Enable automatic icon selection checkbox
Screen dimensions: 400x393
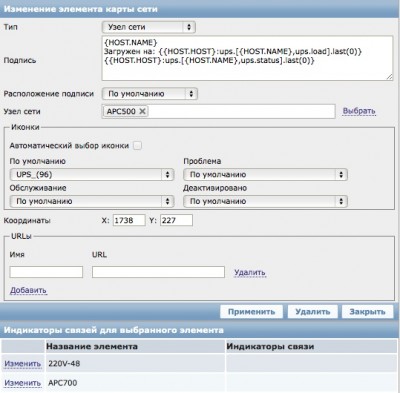(137, 145)
